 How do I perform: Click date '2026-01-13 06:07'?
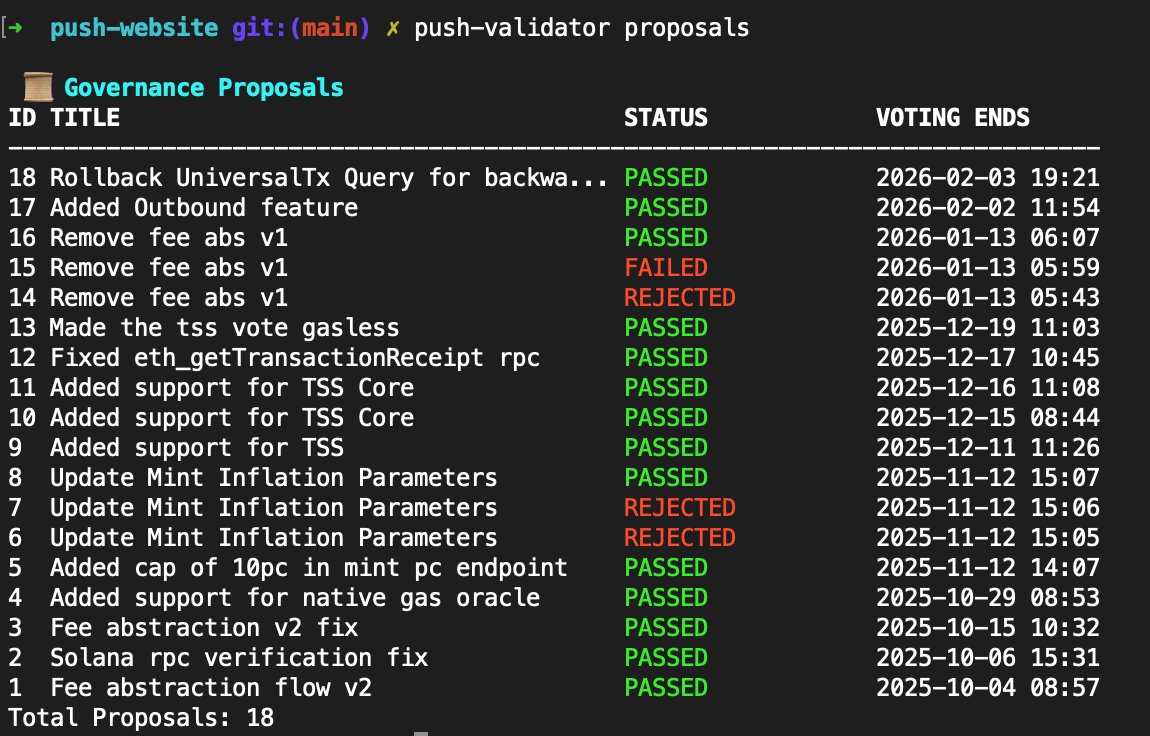point(988,238)
